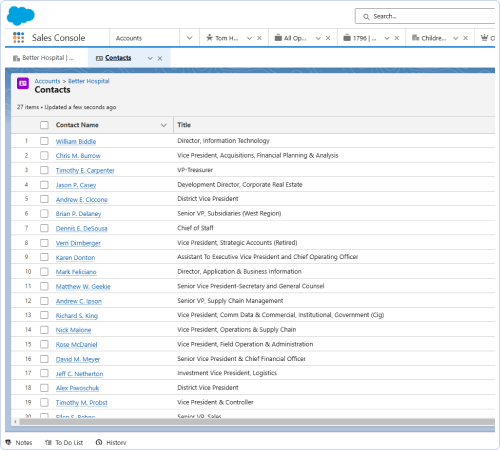
Task: Select the Contacts subtab
Action: pyautogui.click(x=118, y=58)
